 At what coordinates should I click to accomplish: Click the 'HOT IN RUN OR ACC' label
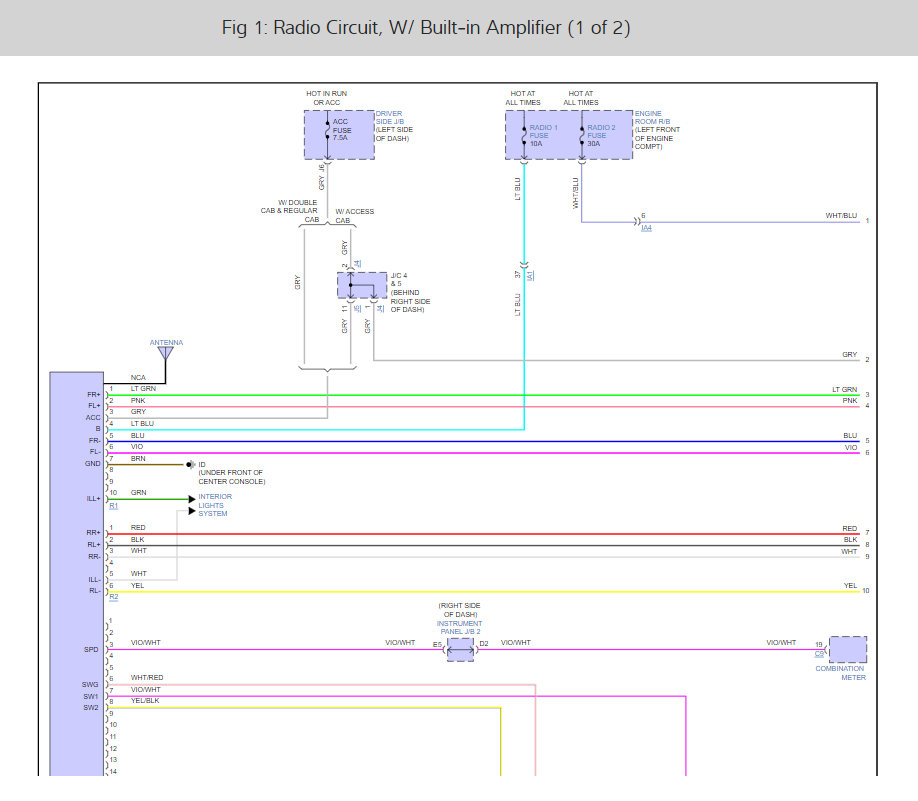click(x=327, y=98)
